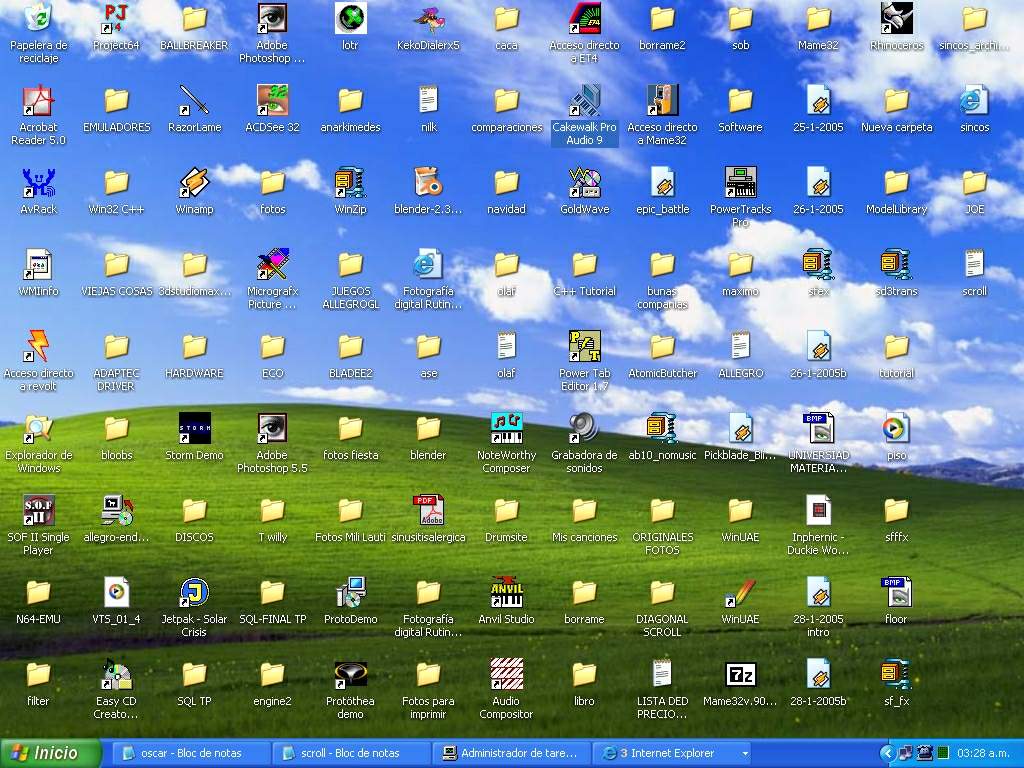
Task: Select the Papelera de reciclaje icon
Action: pyautogui.click(x=38, y=19)
